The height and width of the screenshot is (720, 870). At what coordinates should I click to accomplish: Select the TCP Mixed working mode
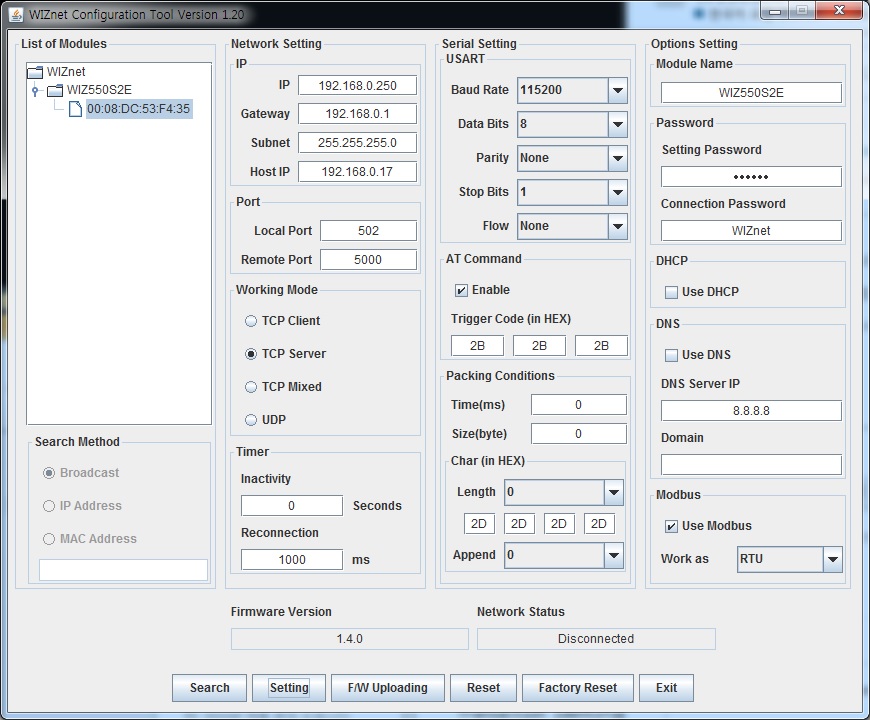[x=251, y=387]
